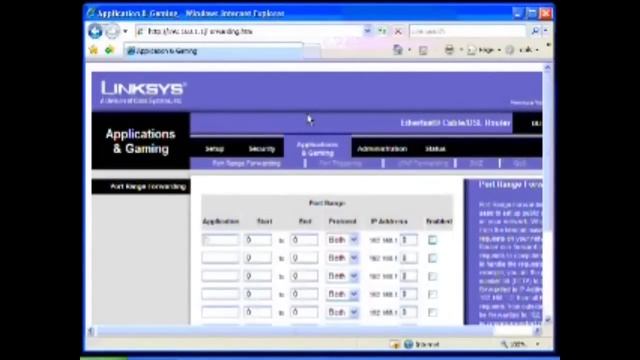This screenshot has width=640, height=360.
Task: Click the popup blocker status bar icon
Action: (395, 344)
